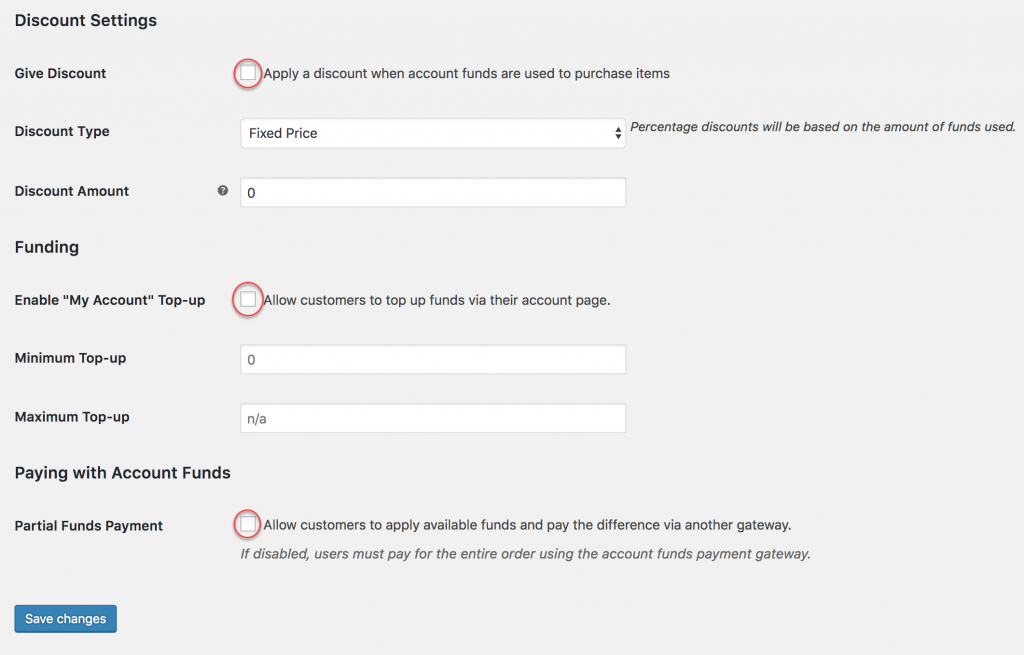Click inside the Minimum Top-up field

(x=432, y=359)
